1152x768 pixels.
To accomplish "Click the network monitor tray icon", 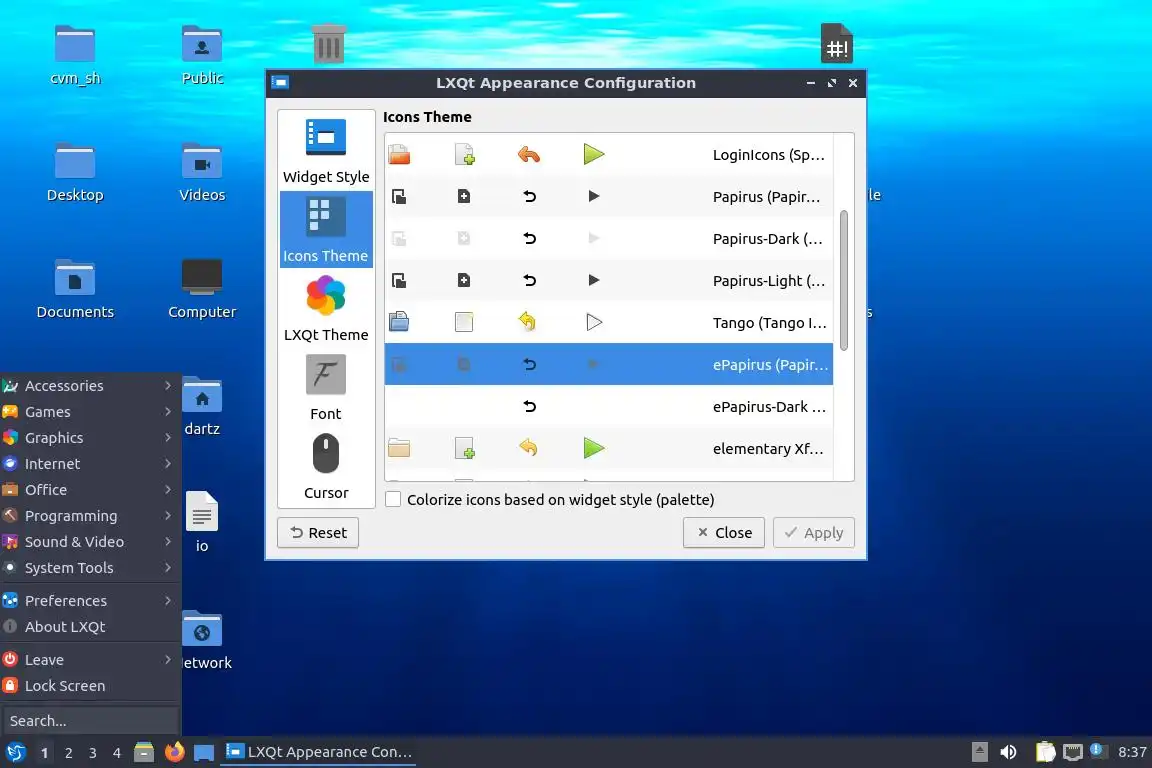I will (1073, 752).
